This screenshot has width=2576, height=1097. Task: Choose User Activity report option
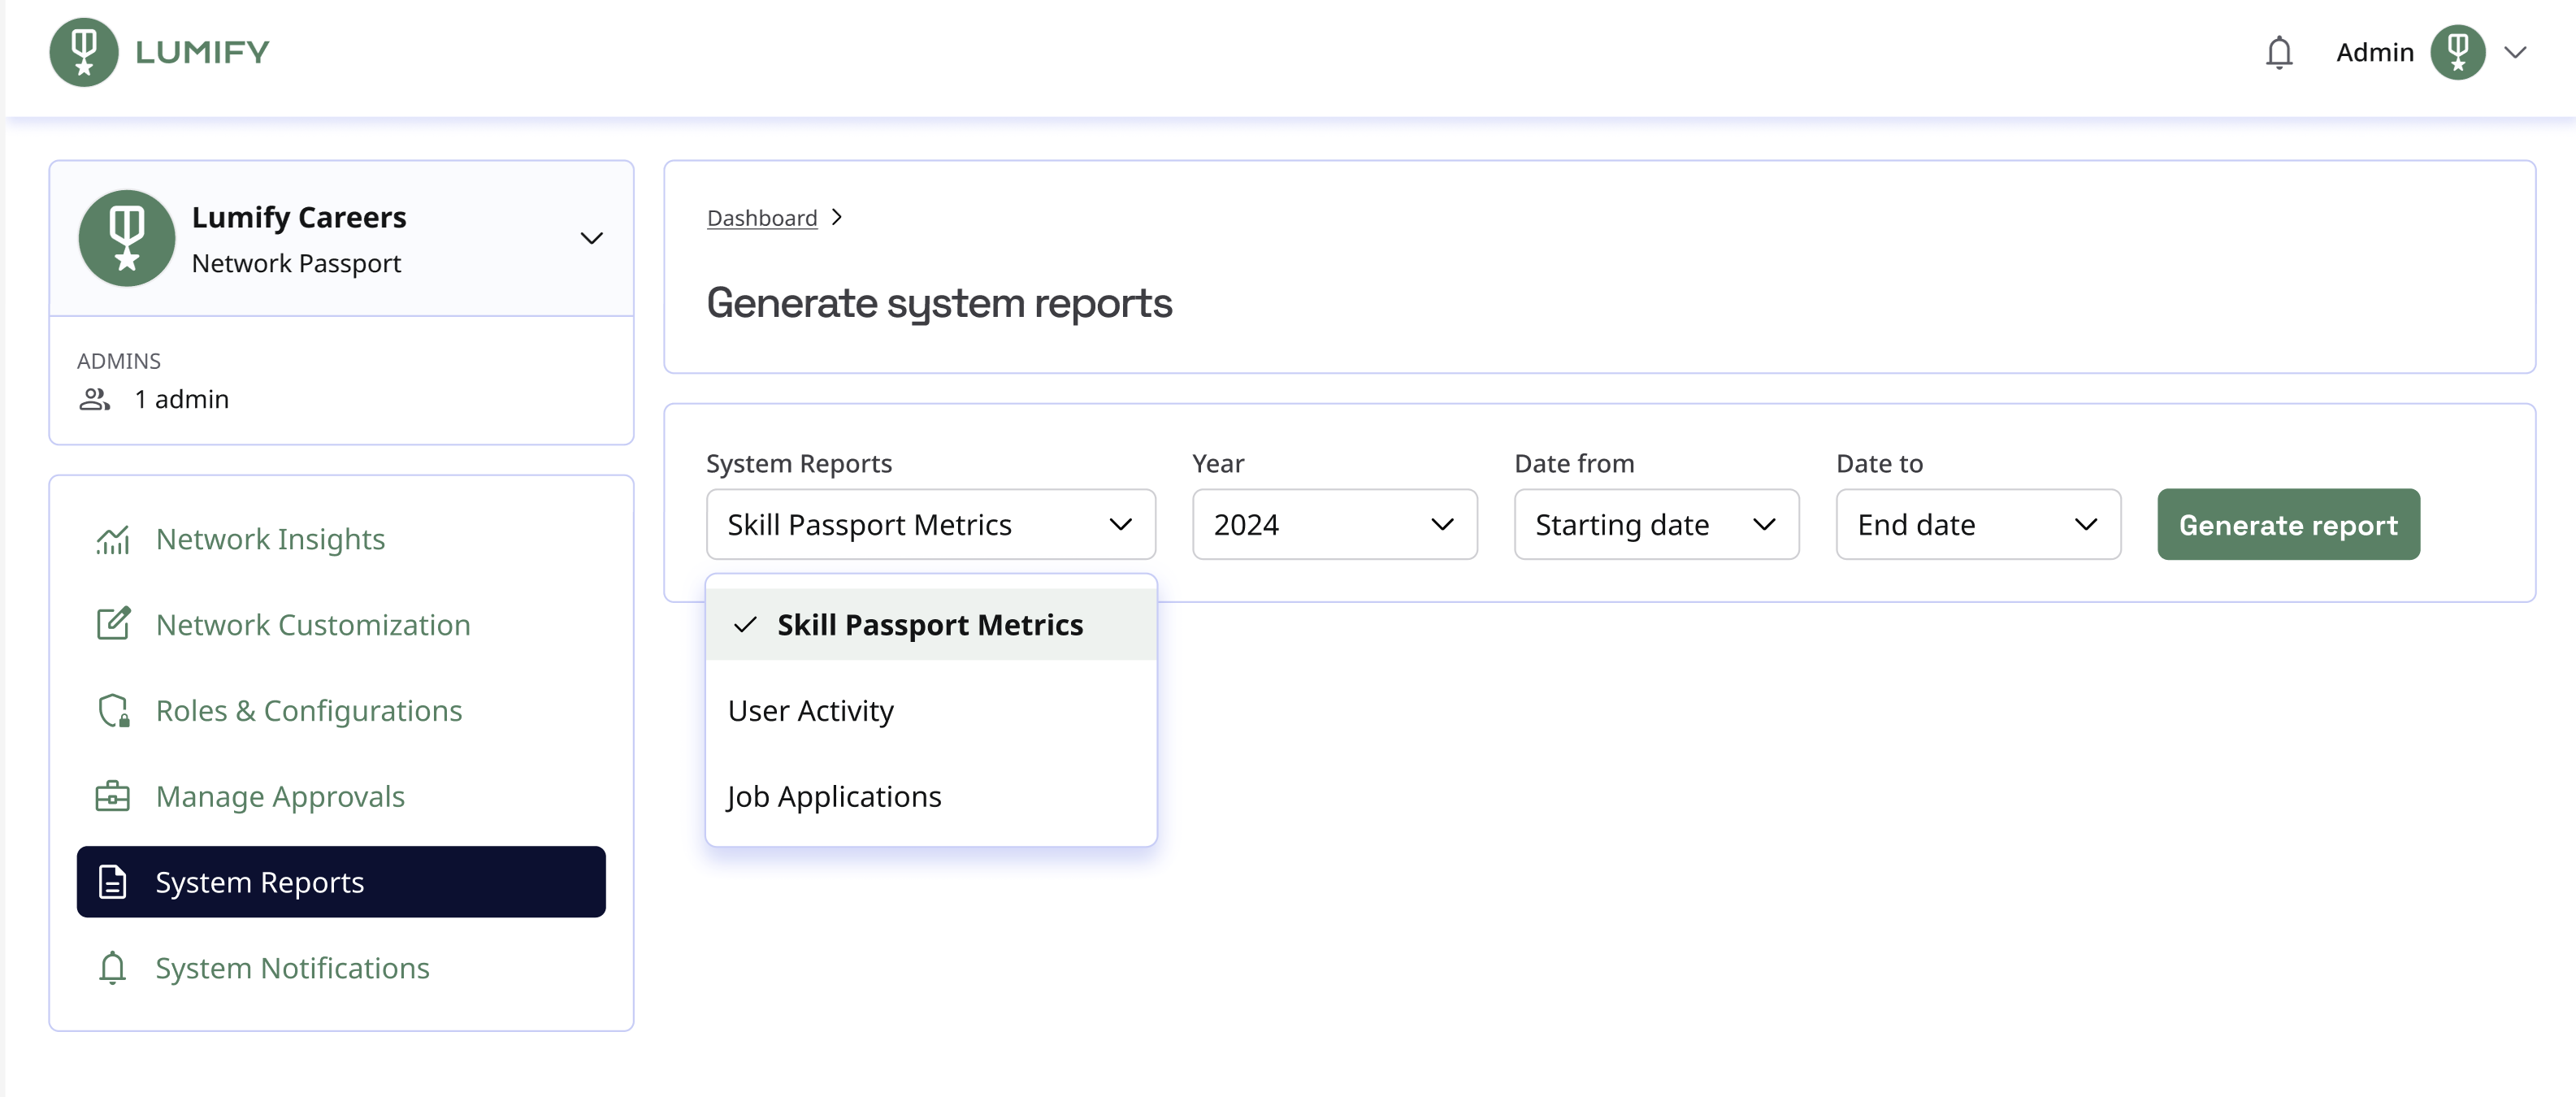[x=931, y=710]
